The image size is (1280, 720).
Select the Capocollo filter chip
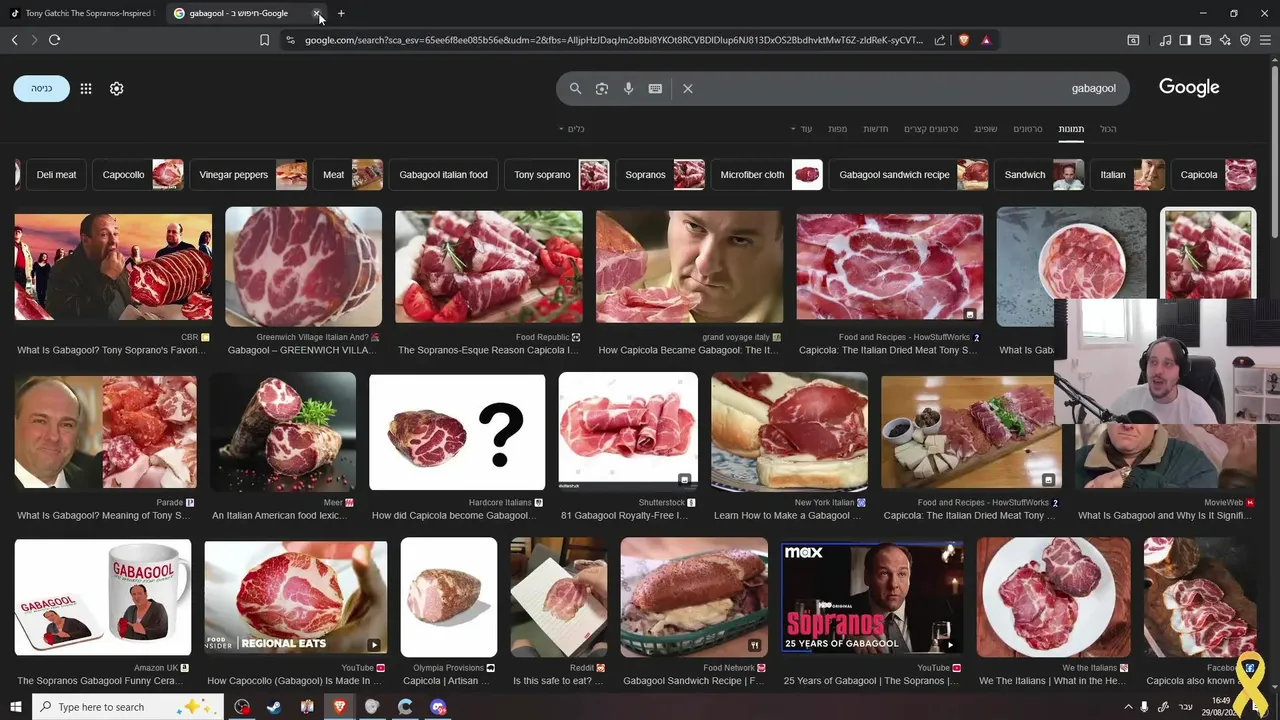(138, 175)
